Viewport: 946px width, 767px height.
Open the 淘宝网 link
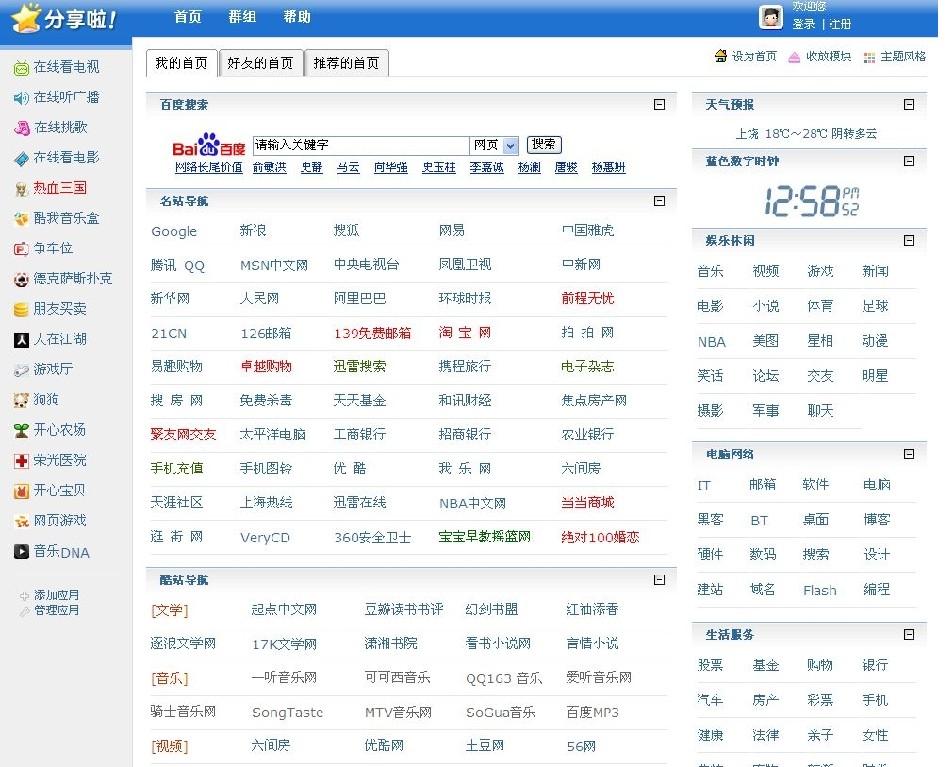[x=465, y=333]
